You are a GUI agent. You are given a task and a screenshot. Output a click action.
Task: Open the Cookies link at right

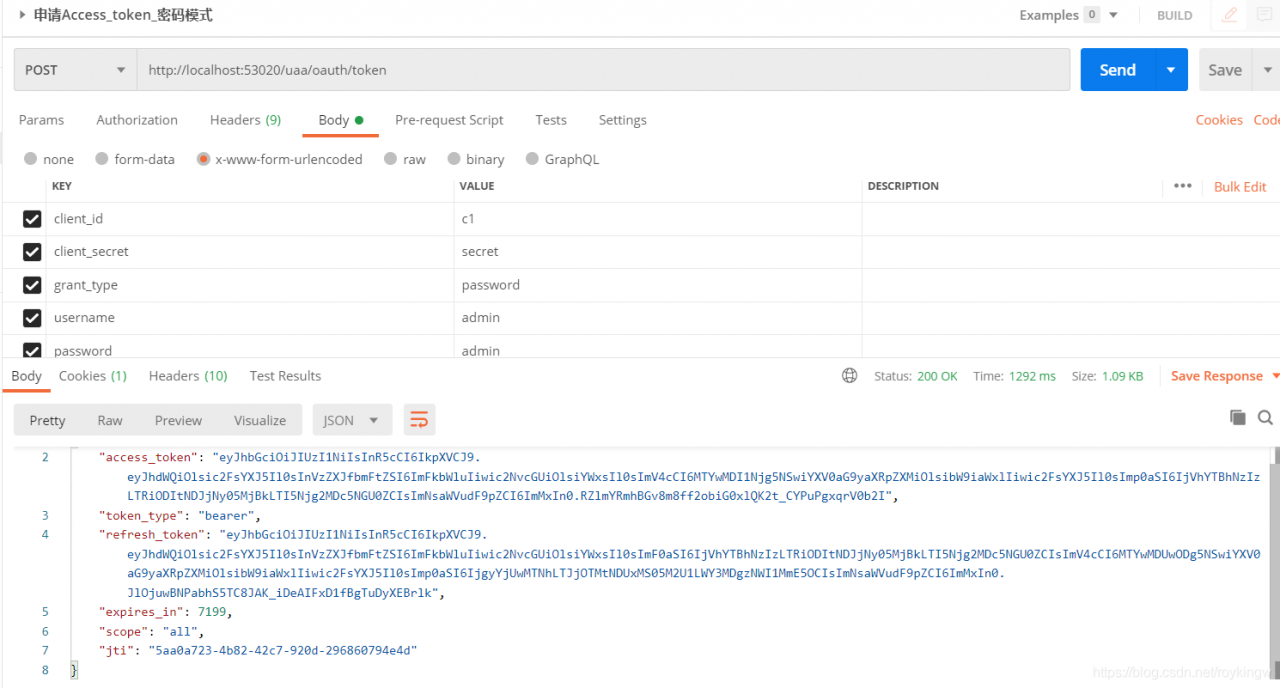tap(1219, 120)
